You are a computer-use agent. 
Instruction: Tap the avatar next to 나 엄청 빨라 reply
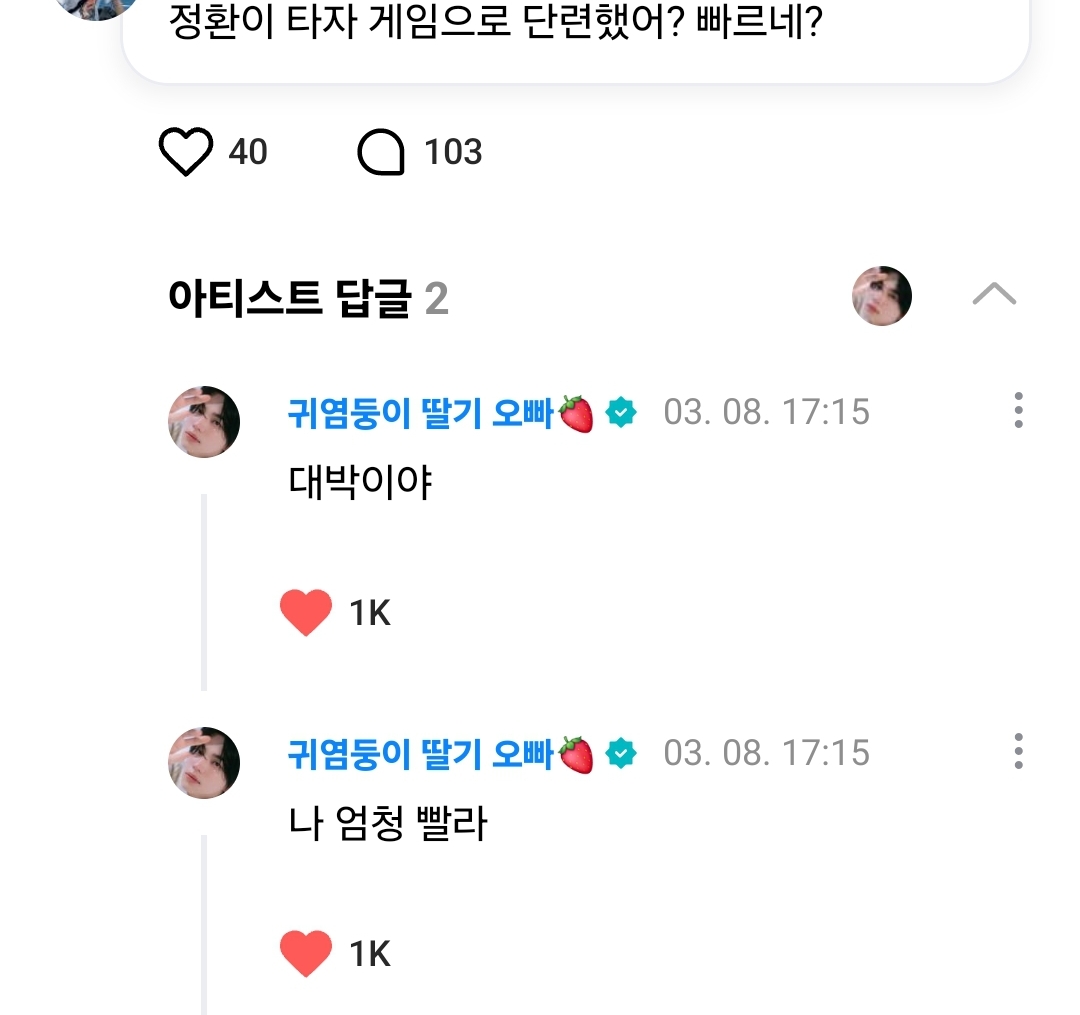click(x=204, y=762)
